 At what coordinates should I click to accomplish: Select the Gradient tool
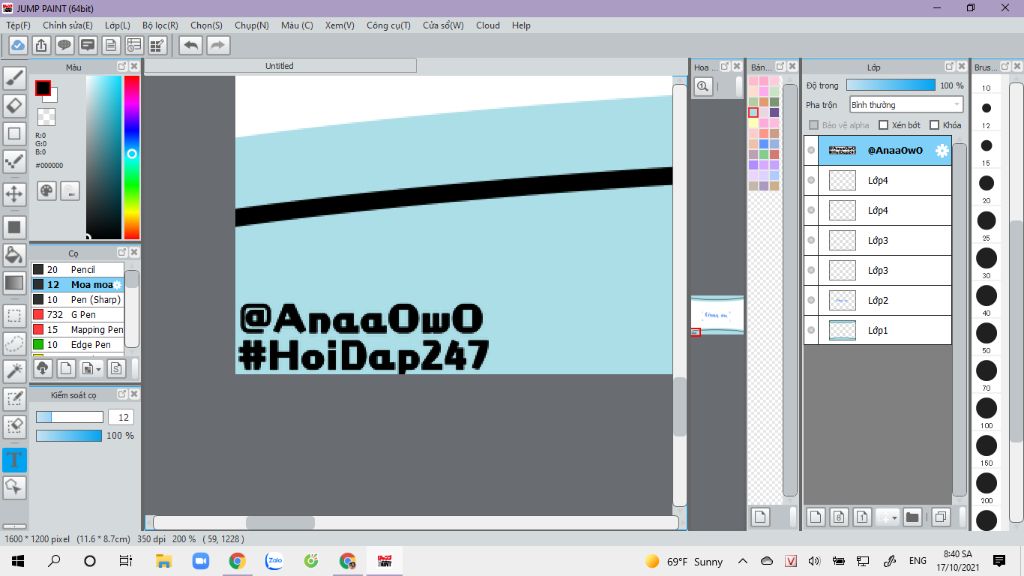coord(14,283)
